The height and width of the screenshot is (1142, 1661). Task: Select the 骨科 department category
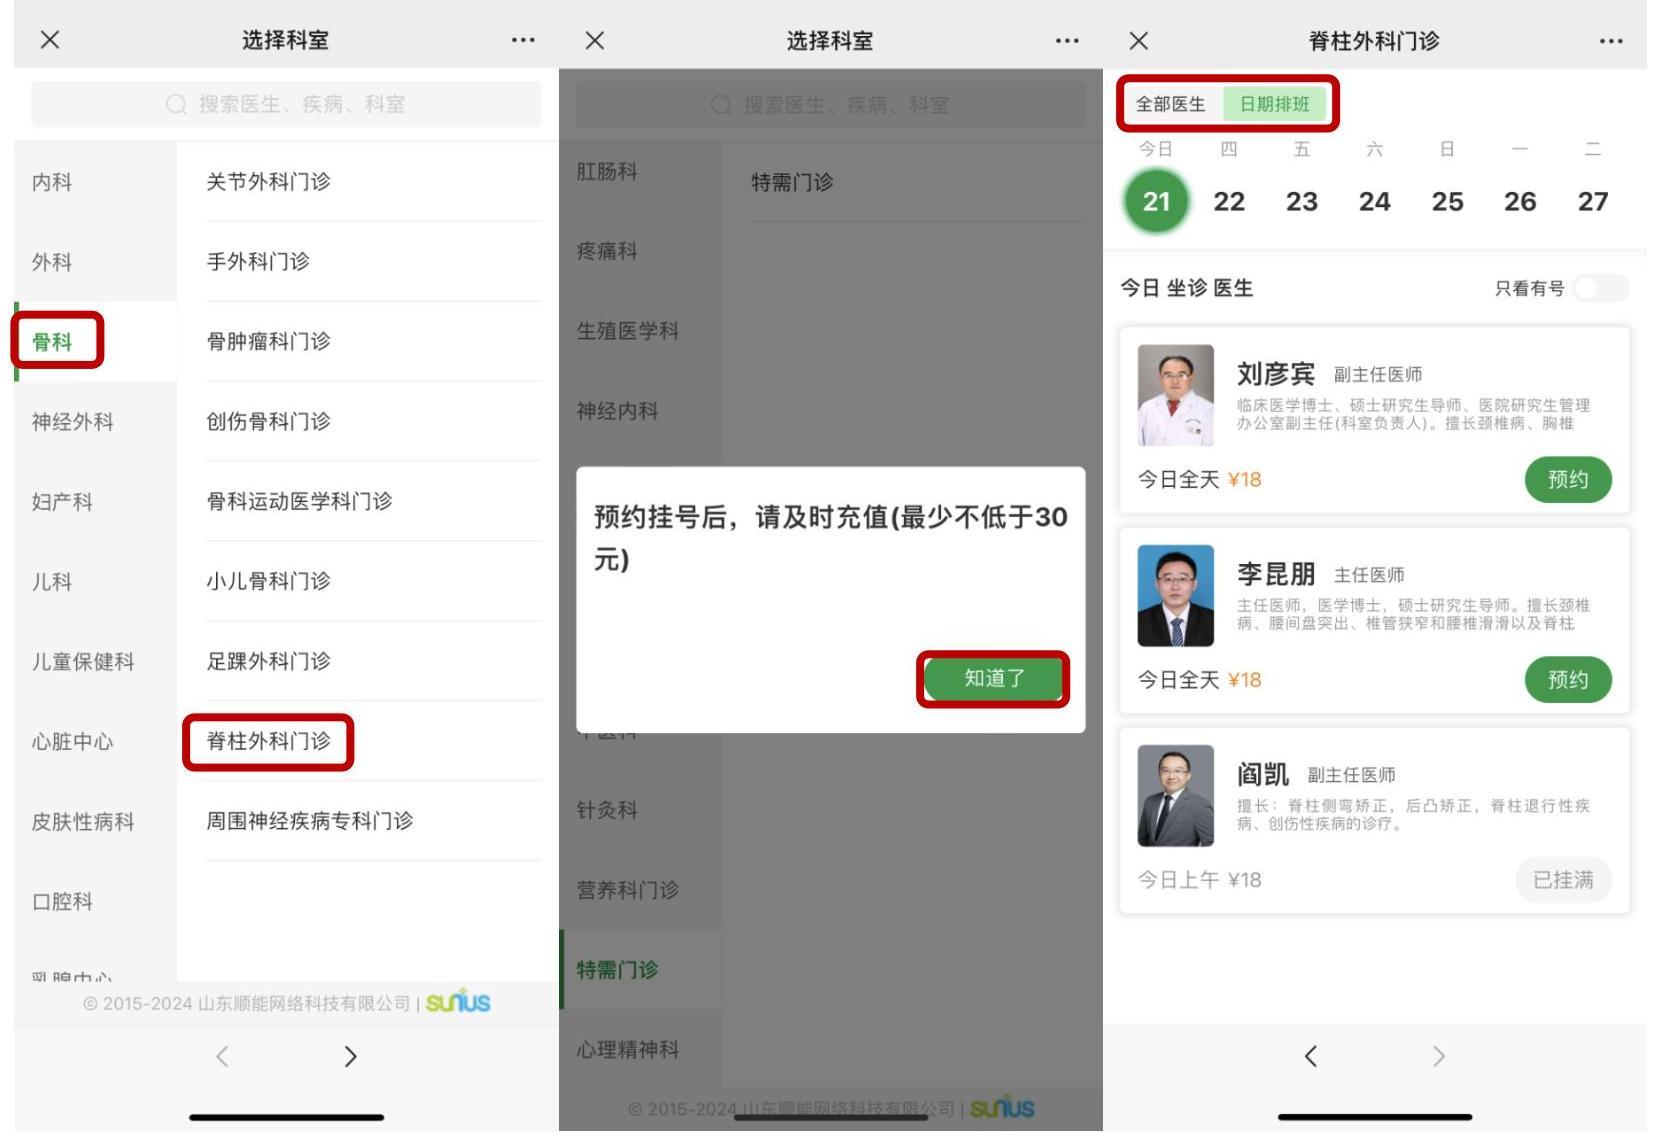(57, 341)
